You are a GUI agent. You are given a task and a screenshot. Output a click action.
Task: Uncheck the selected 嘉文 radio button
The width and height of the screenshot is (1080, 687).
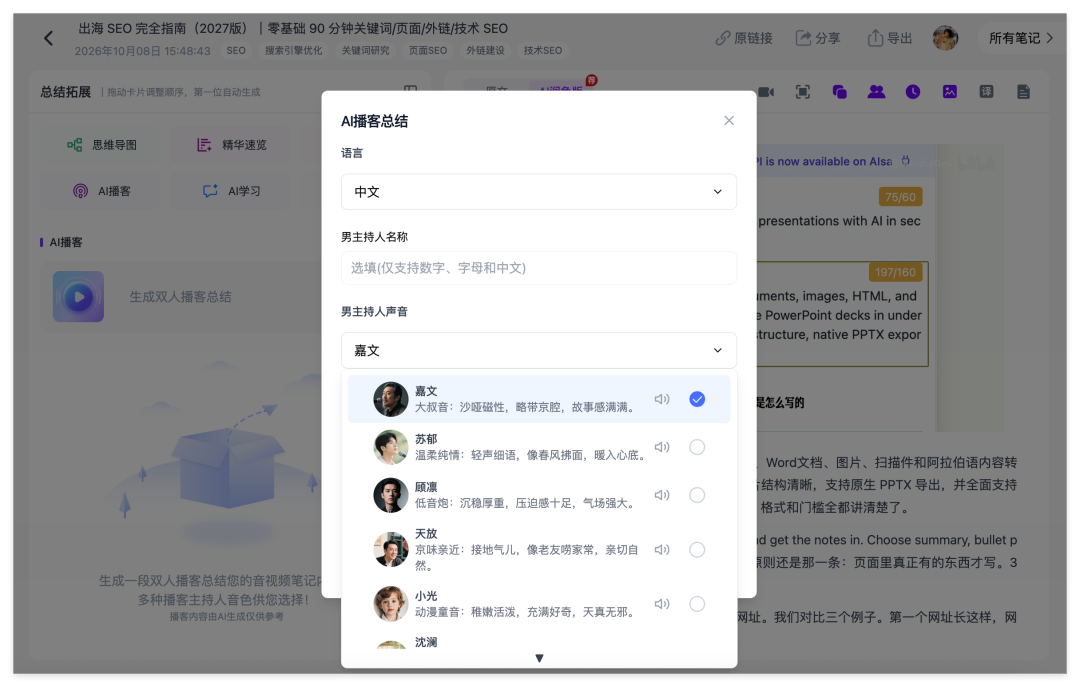[697, 399]
